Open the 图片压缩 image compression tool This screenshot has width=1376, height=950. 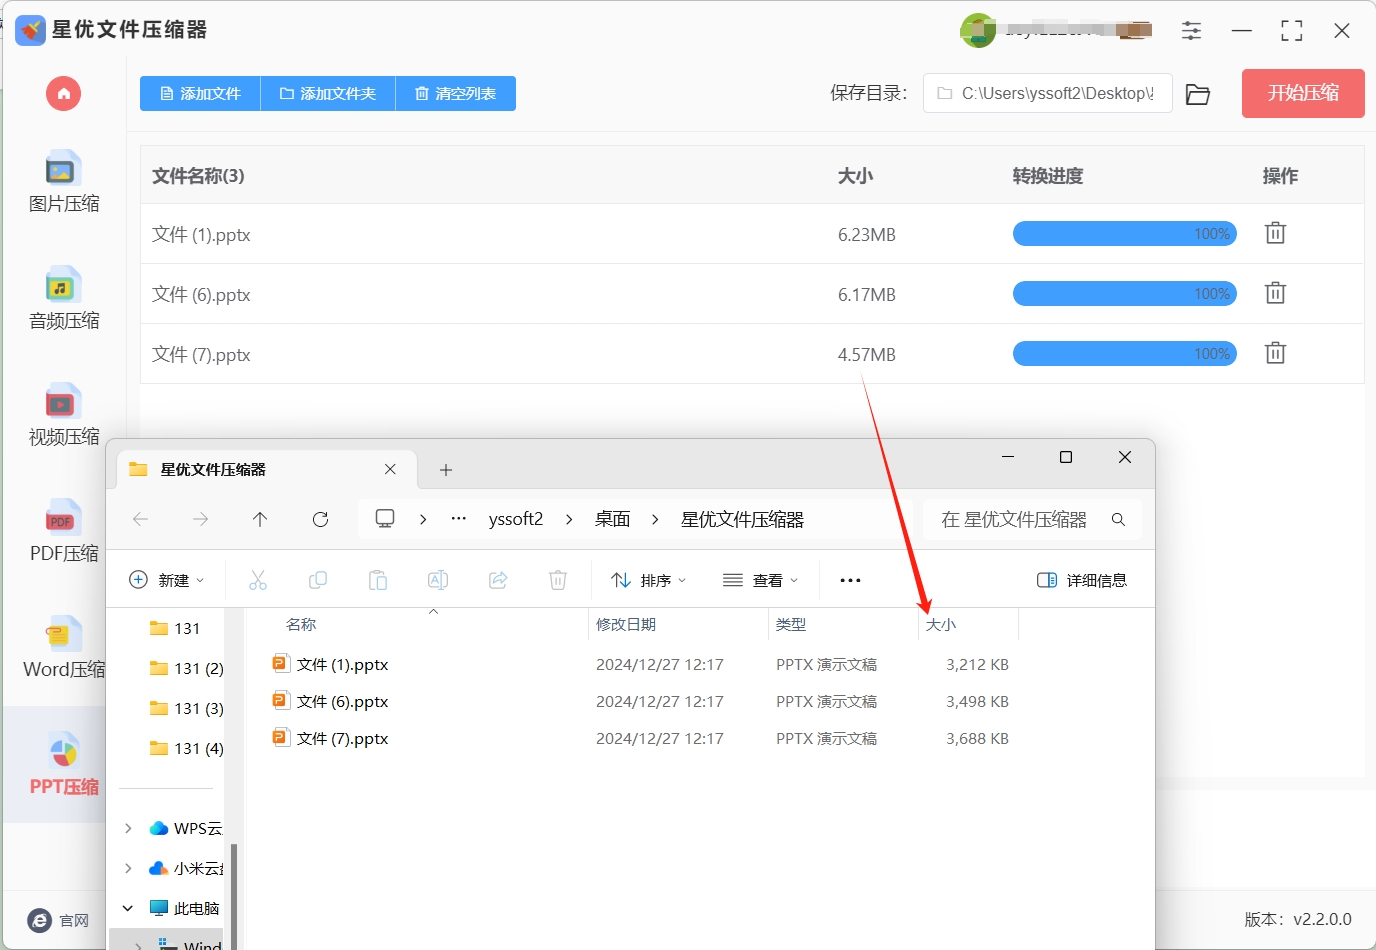click(x=64, y=182)
